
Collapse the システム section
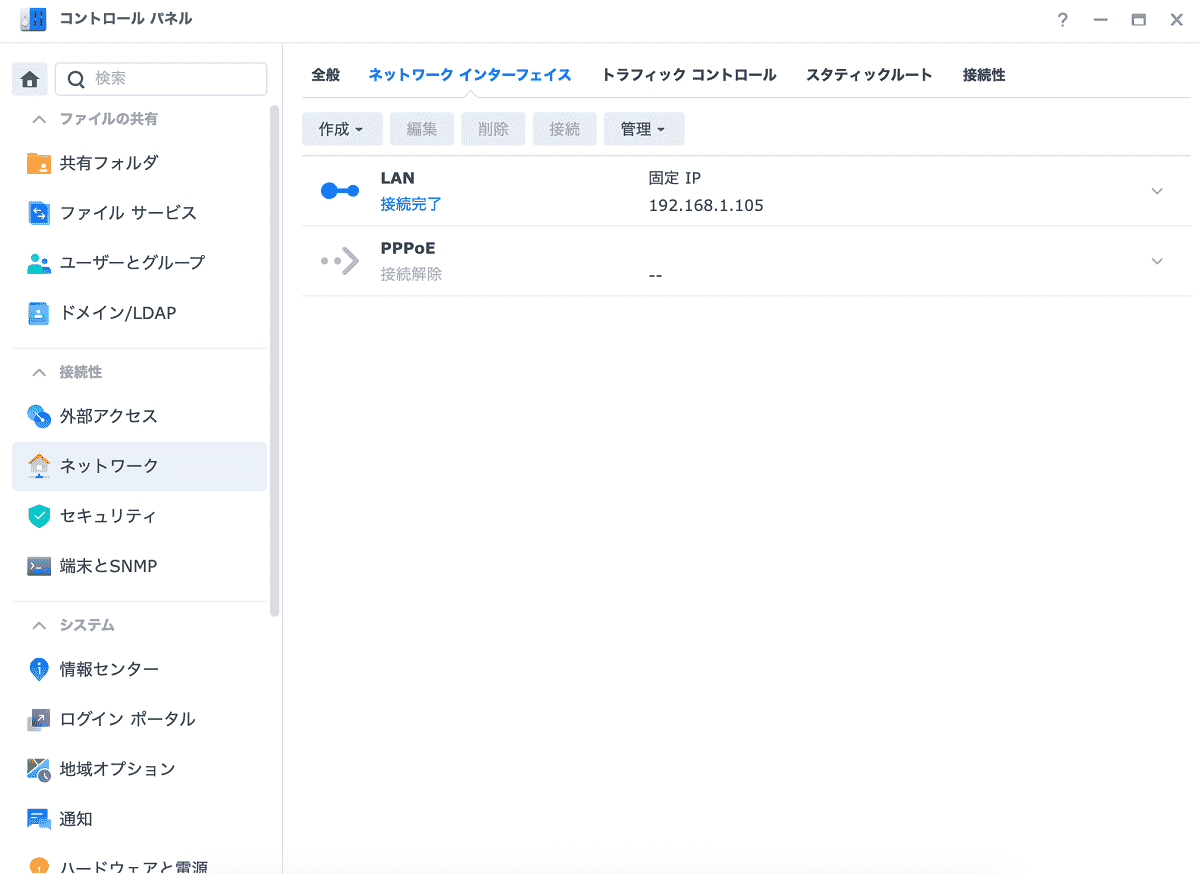click(39, 625)
